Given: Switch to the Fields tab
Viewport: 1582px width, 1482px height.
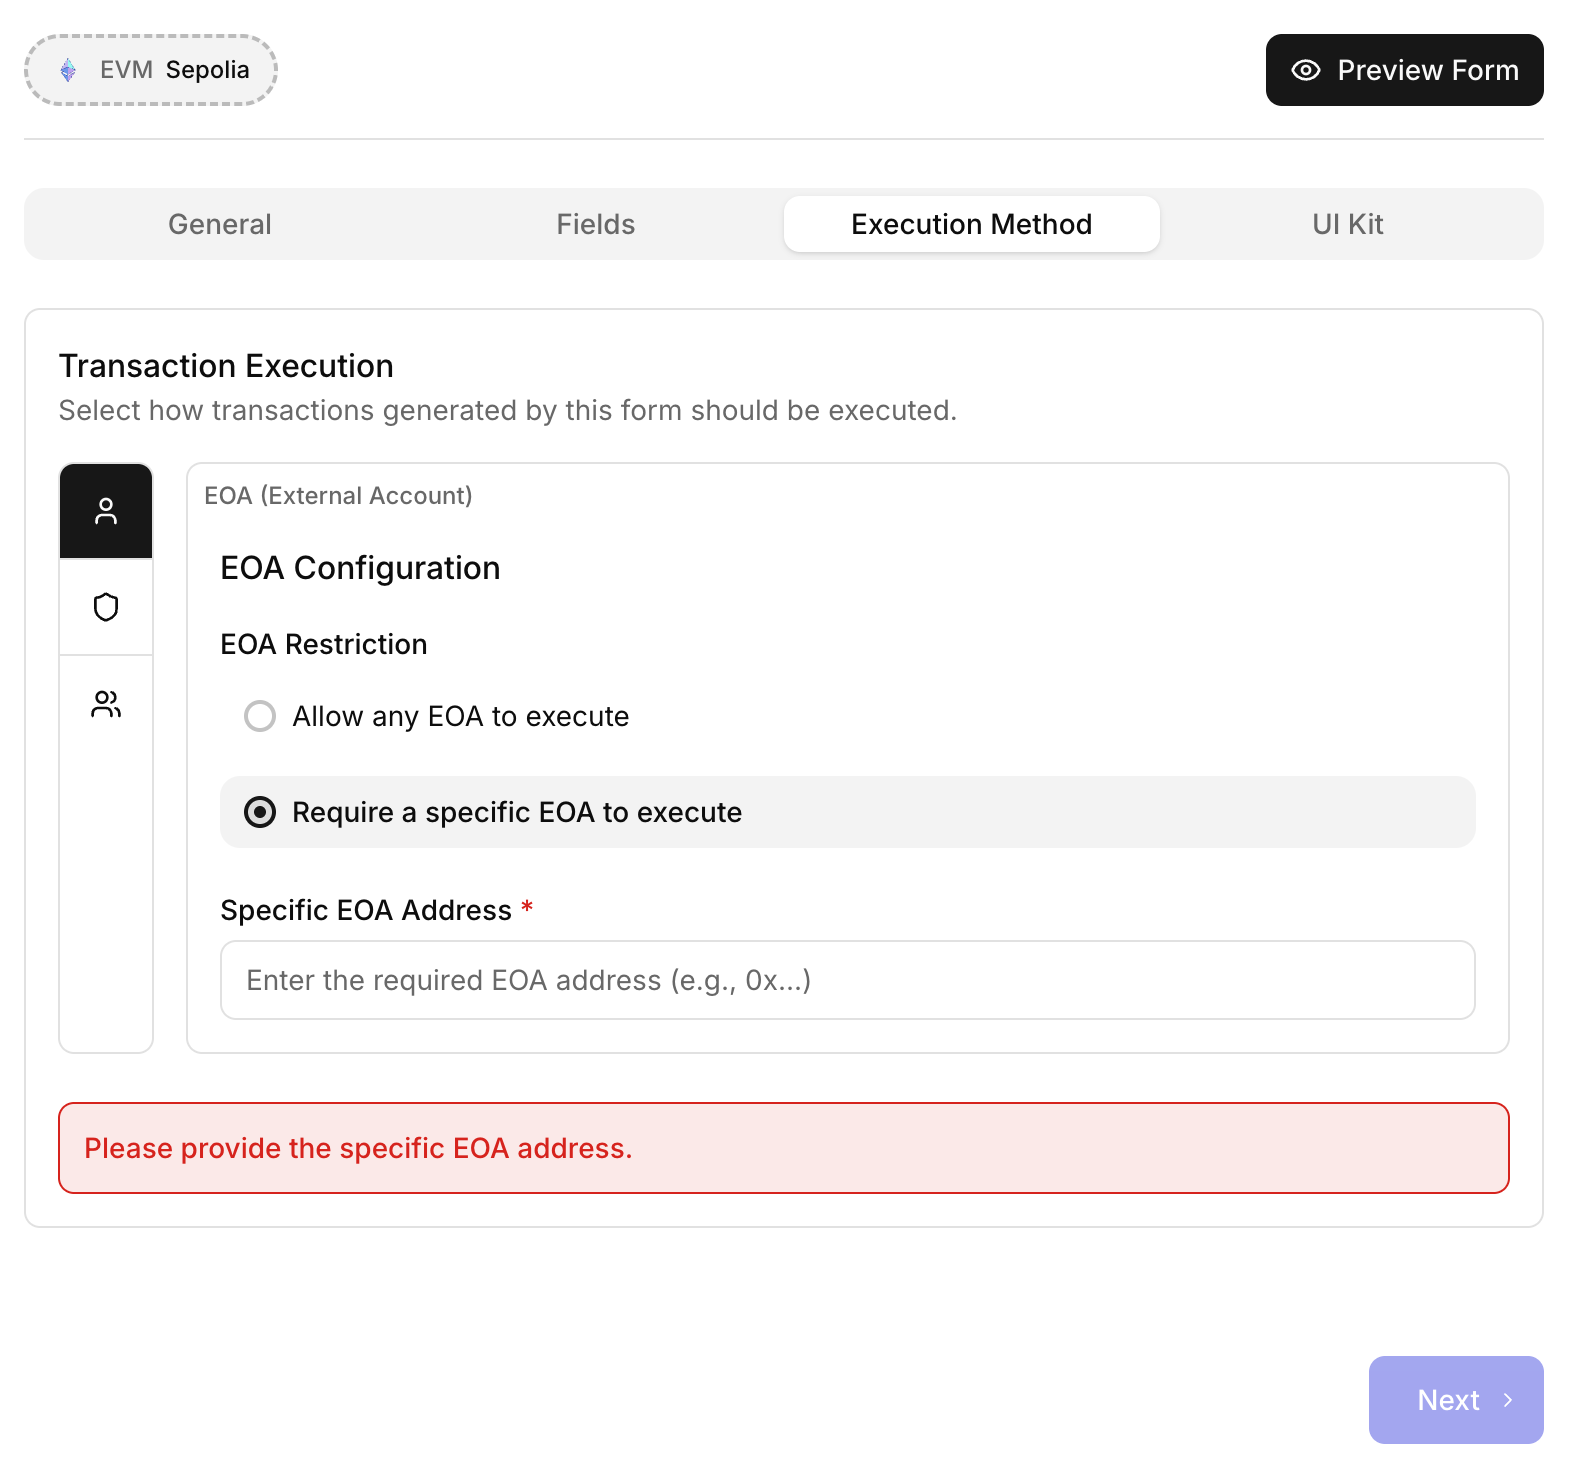Looking at the screenshot, I should [x=595, y=224].
